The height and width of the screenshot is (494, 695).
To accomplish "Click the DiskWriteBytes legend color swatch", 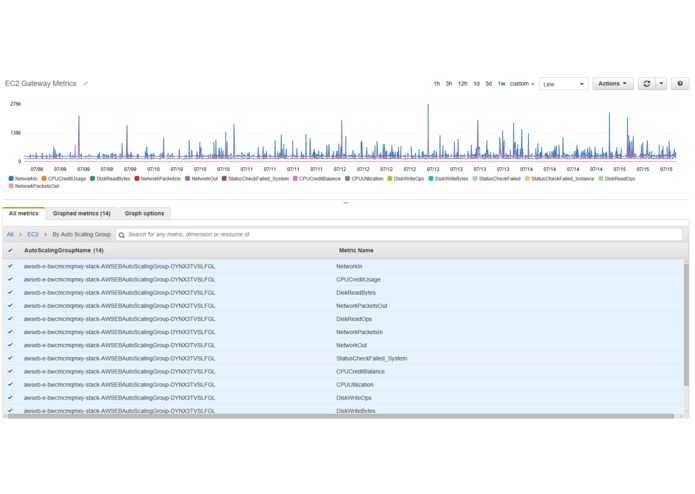I will coord(431,179).
